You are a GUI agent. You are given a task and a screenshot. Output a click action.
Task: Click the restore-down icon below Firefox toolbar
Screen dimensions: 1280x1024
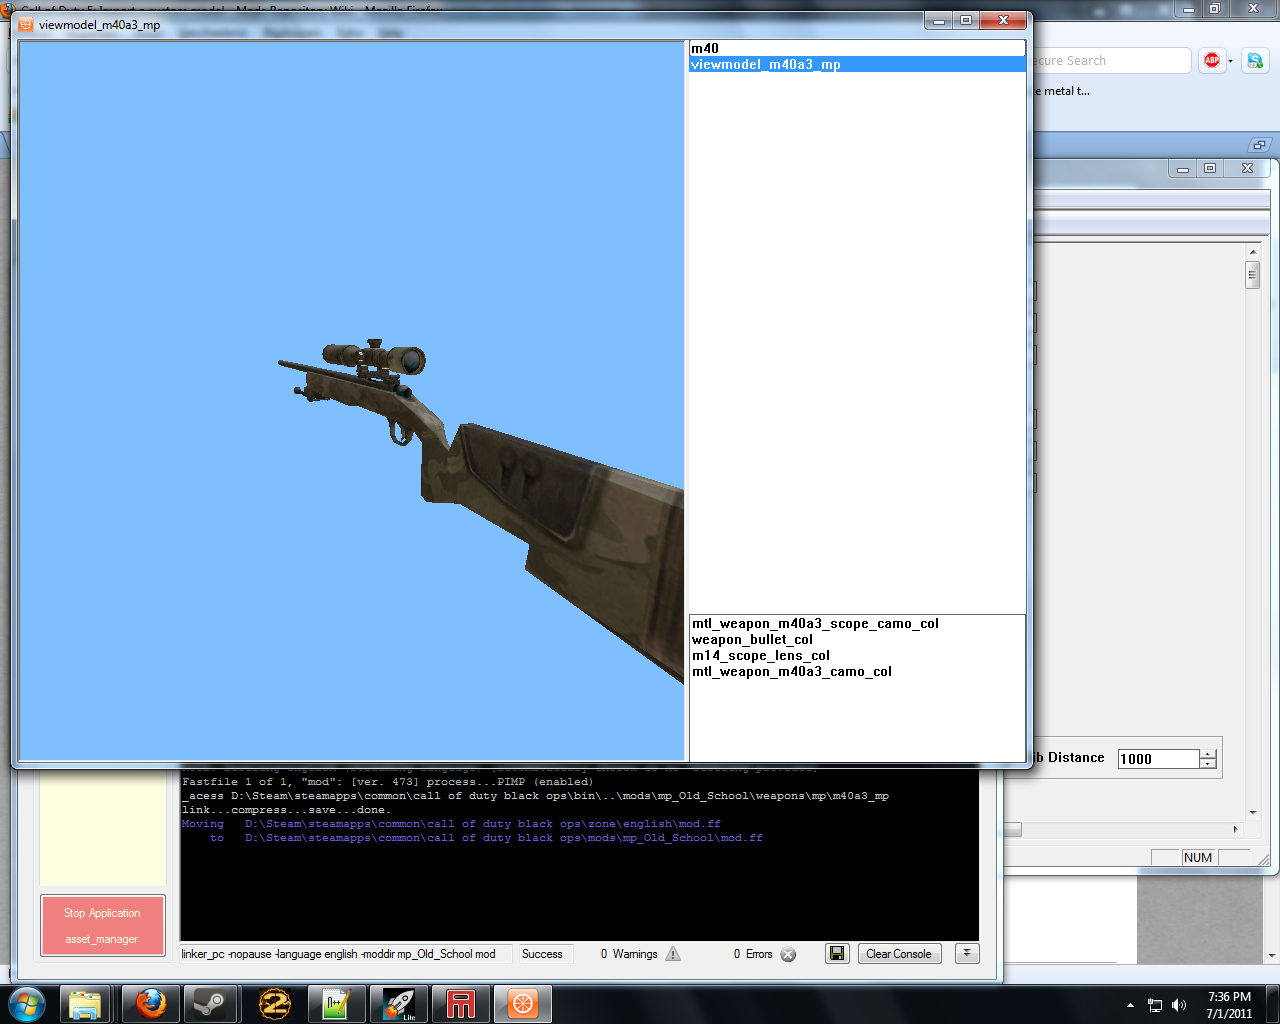(1259, 145)
